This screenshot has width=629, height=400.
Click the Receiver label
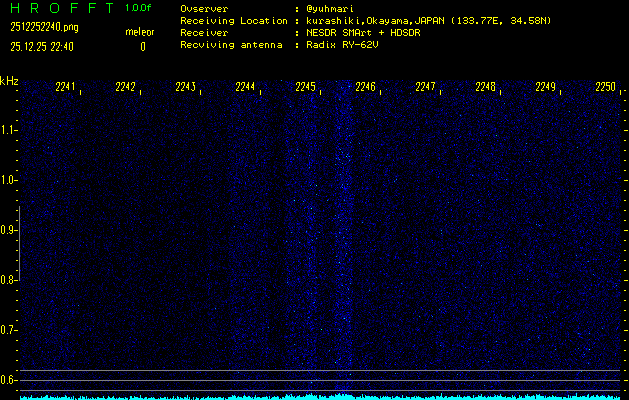click(204, 33)
